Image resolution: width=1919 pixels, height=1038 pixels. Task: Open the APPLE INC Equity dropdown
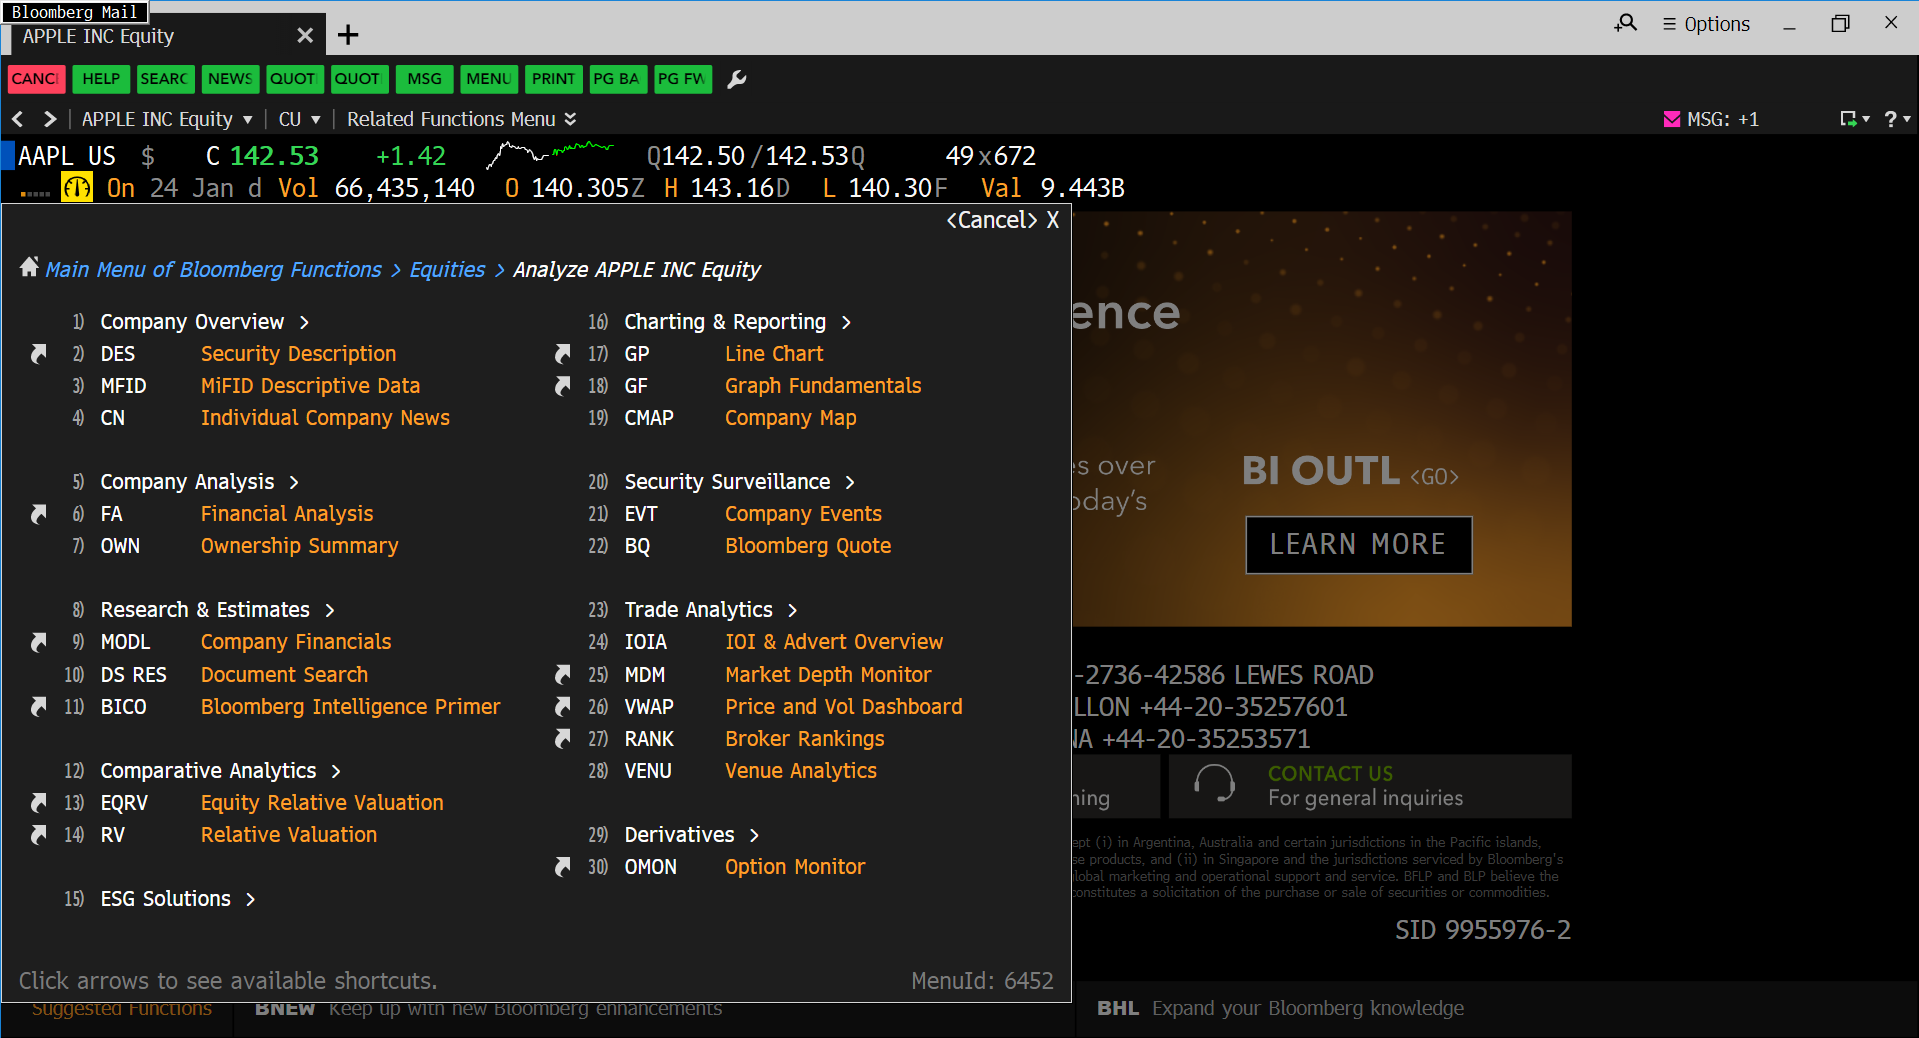[167, 119]
